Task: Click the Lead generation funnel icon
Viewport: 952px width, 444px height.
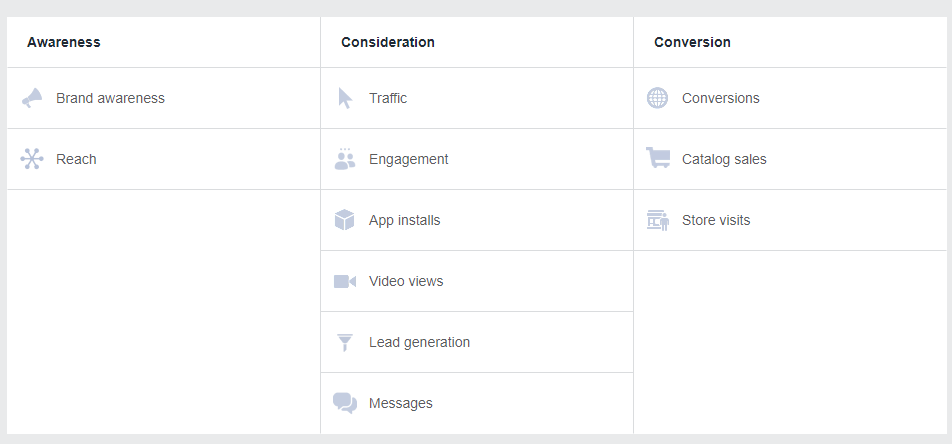Action: point(345,342)
